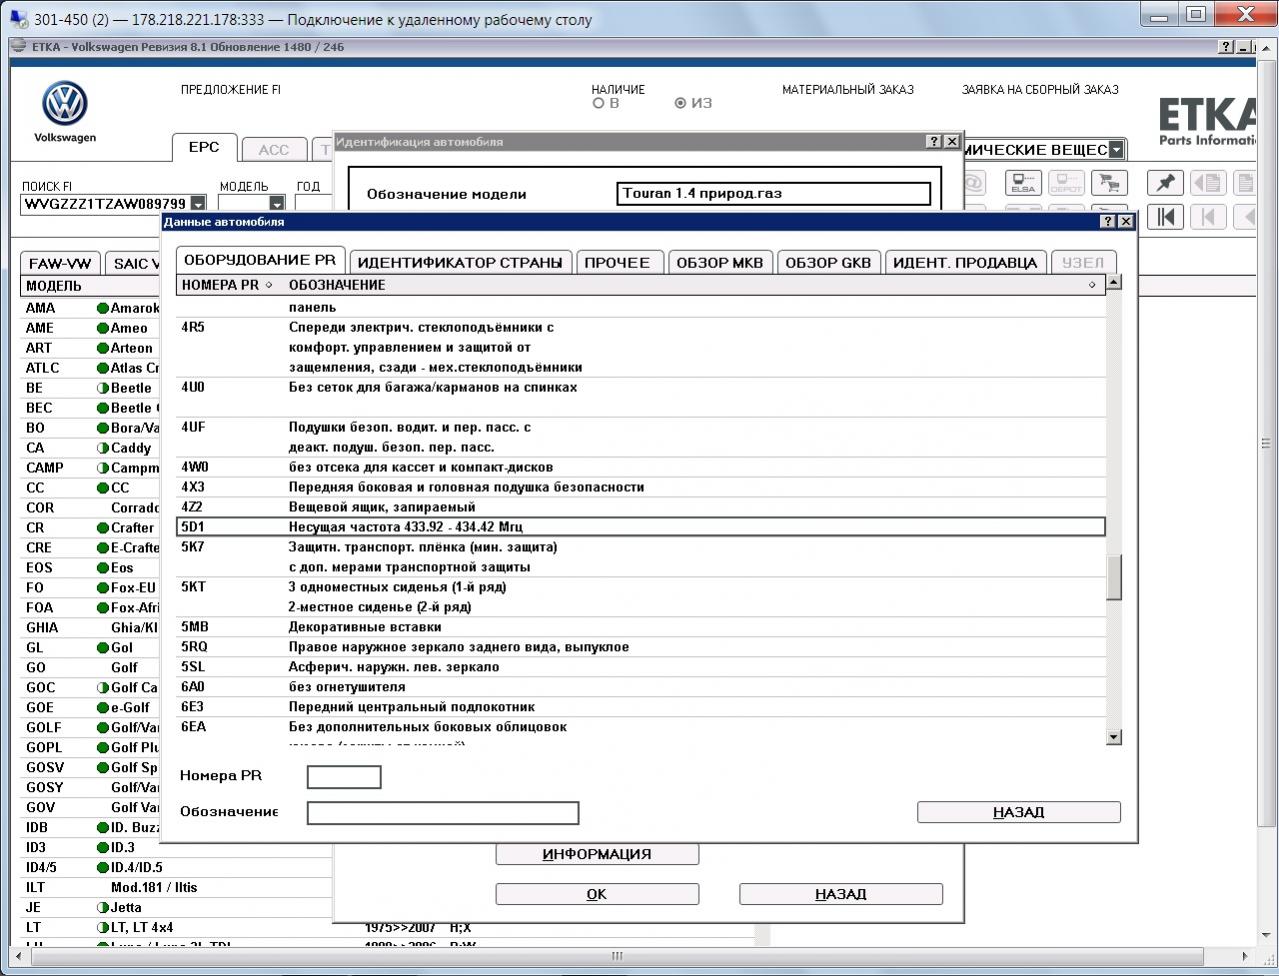The height and width of the screenshot is (976, 1279).
Task: Select PR row 5D1 Несущая частота
Action: tap(641, 527)
